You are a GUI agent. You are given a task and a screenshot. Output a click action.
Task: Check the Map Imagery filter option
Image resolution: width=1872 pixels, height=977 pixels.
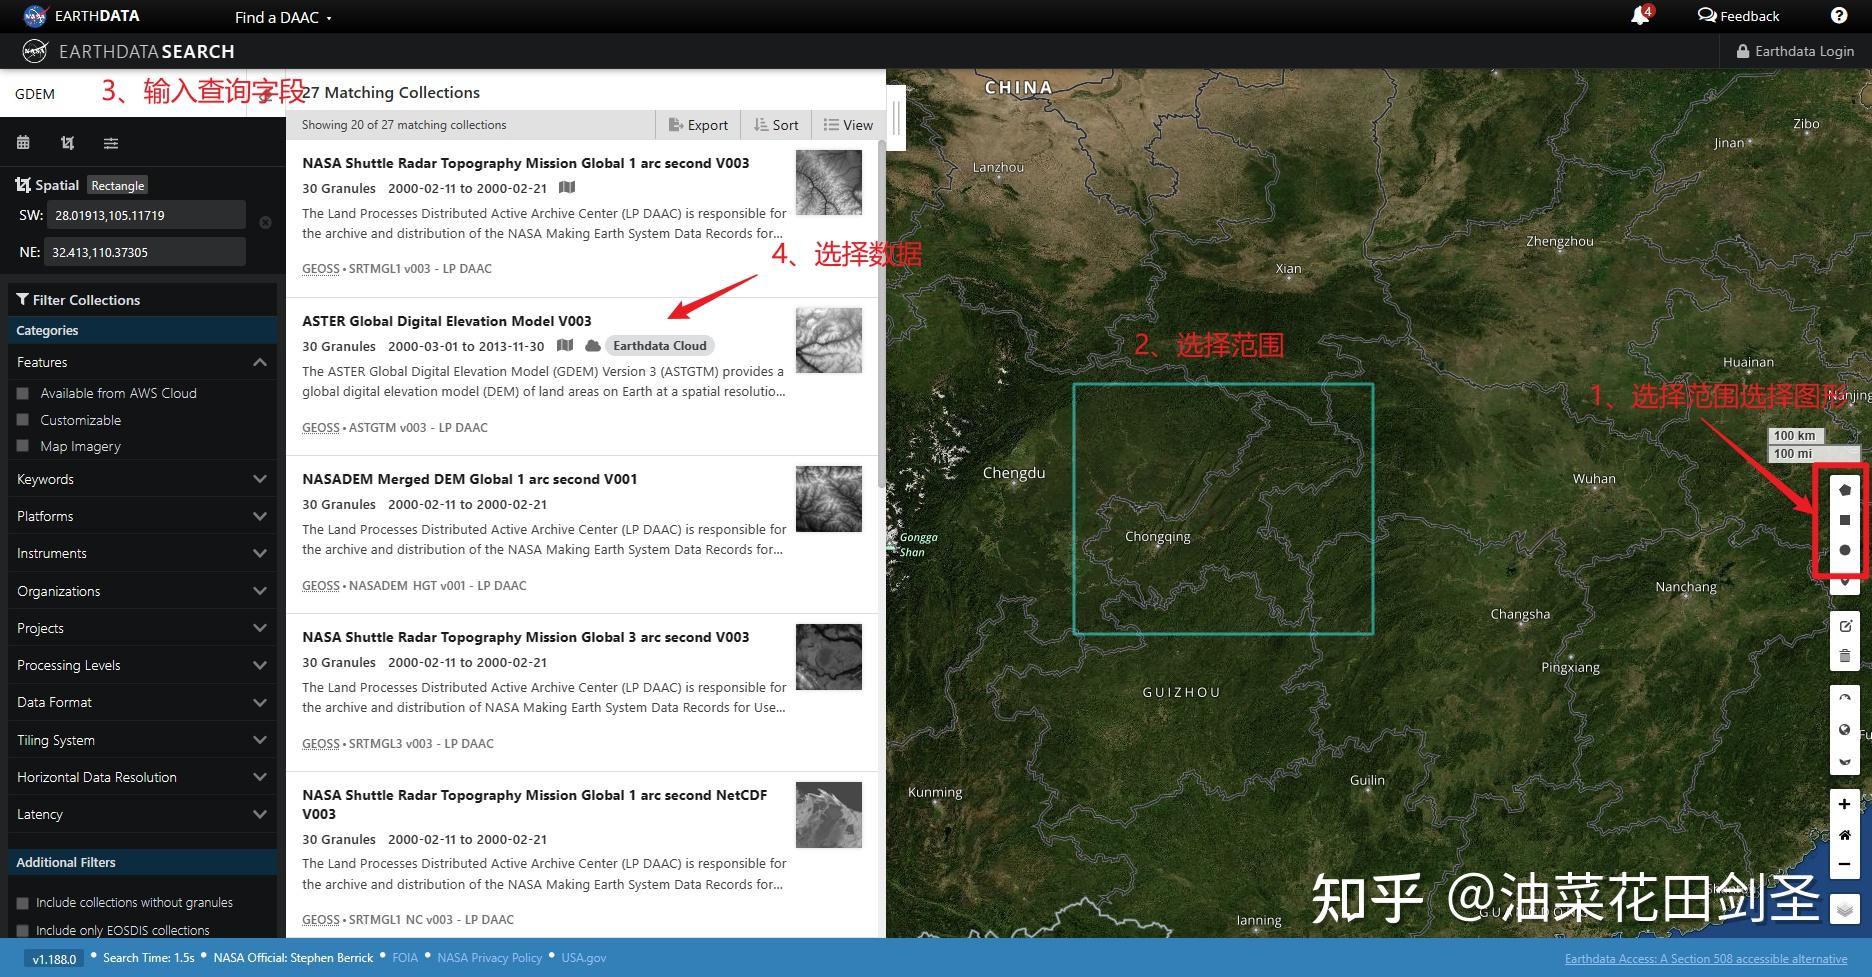click(x=22, y=446)
